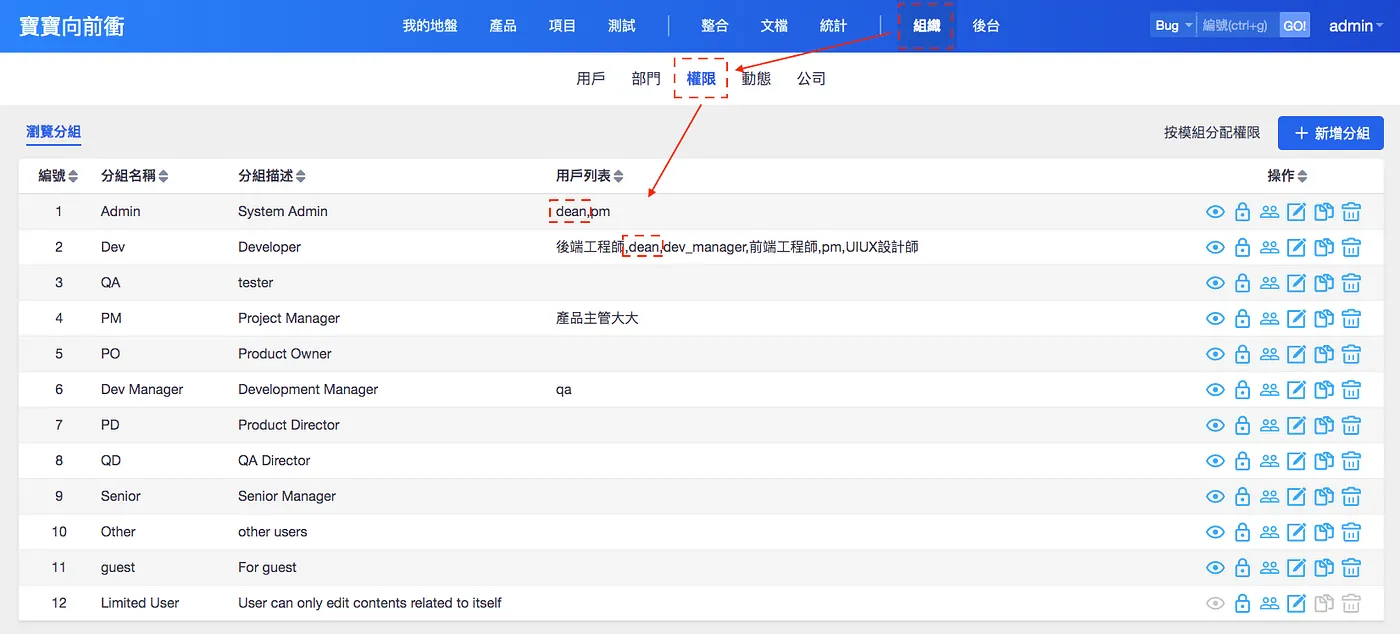Image resolution: width=1400 pixels, height=634 pixels.
Task: Open the Bug type dropdown
Action: point(1173,26)
